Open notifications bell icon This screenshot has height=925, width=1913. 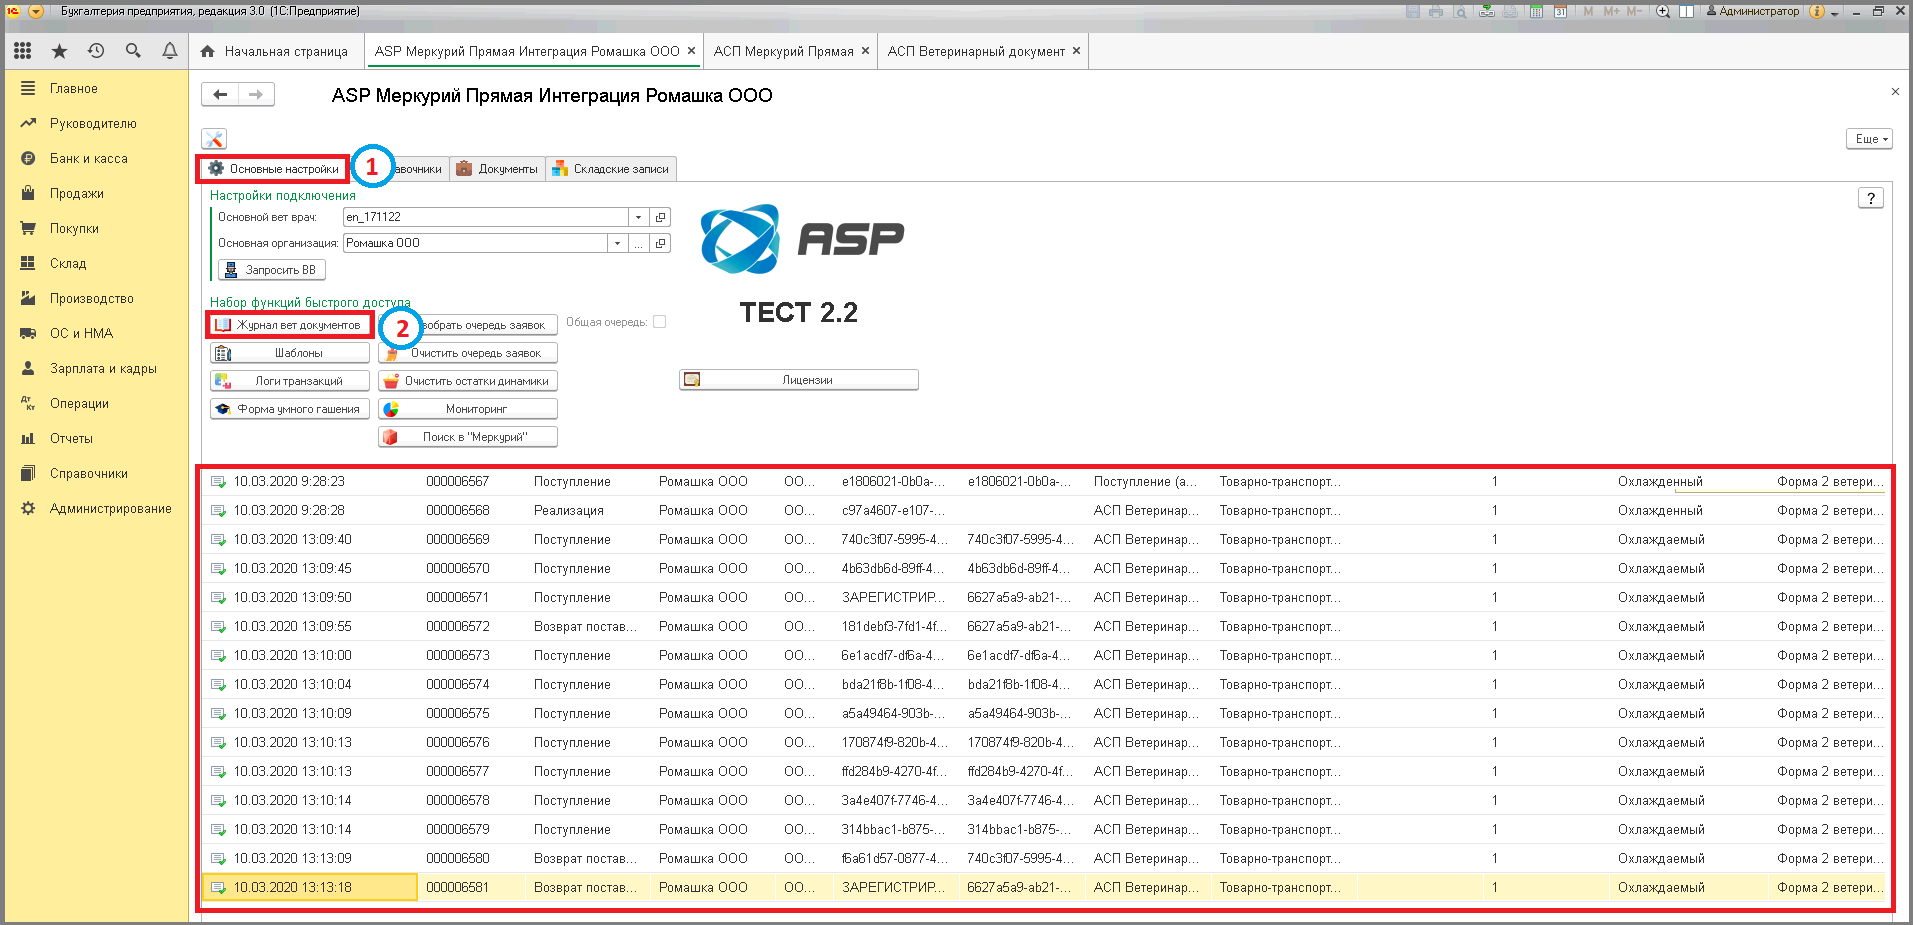coord(170,51)
